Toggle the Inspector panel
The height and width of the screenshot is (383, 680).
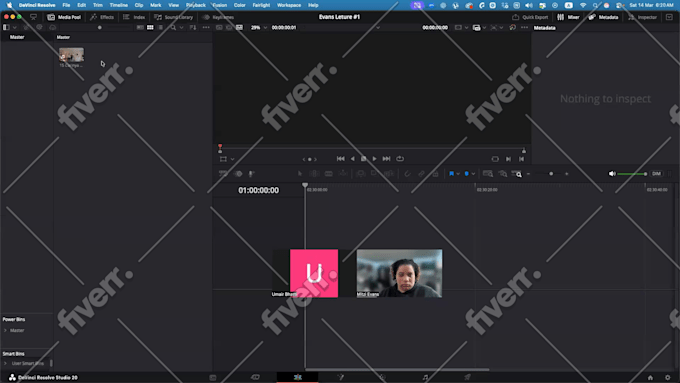pyautogui.click(x=642, y=17)
